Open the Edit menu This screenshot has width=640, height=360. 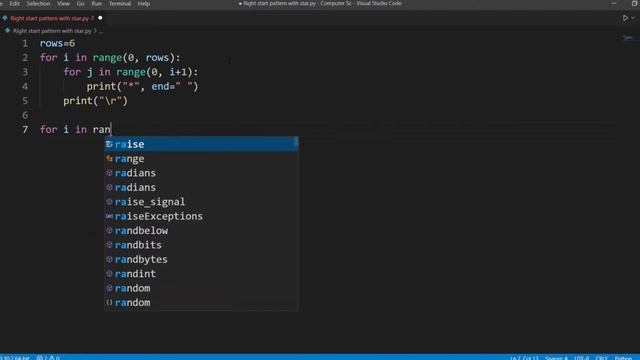coord(14,4)
